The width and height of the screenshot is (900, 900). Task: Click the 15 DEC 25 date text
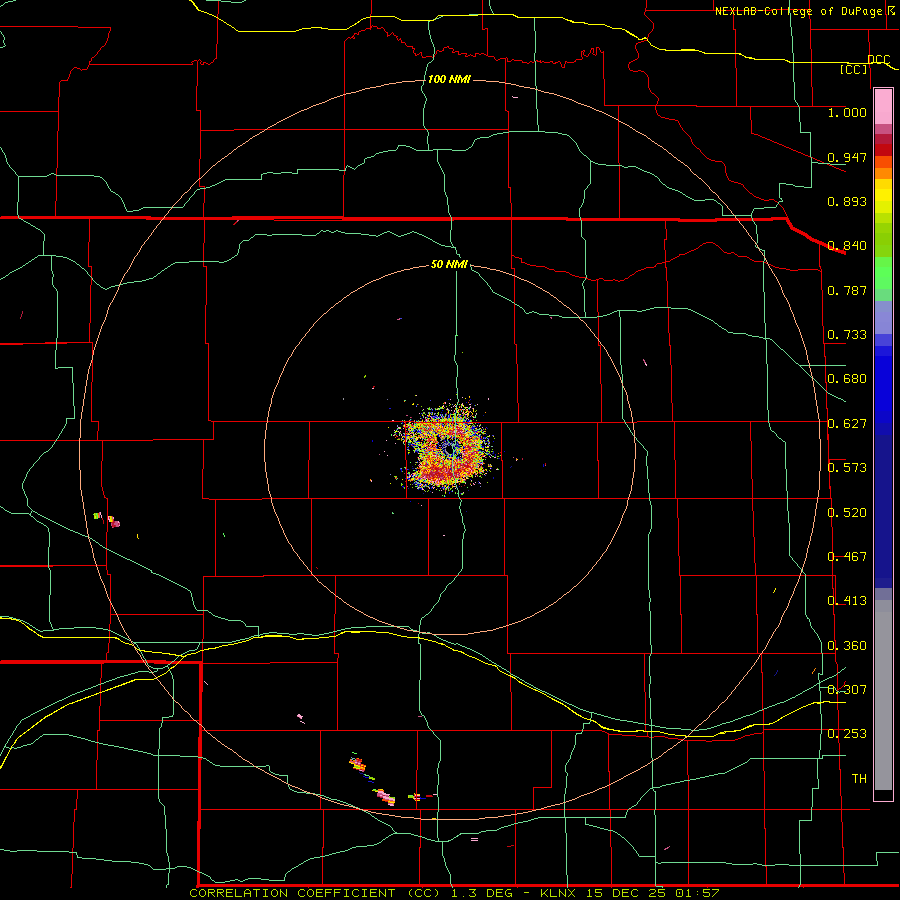(626, 893)
